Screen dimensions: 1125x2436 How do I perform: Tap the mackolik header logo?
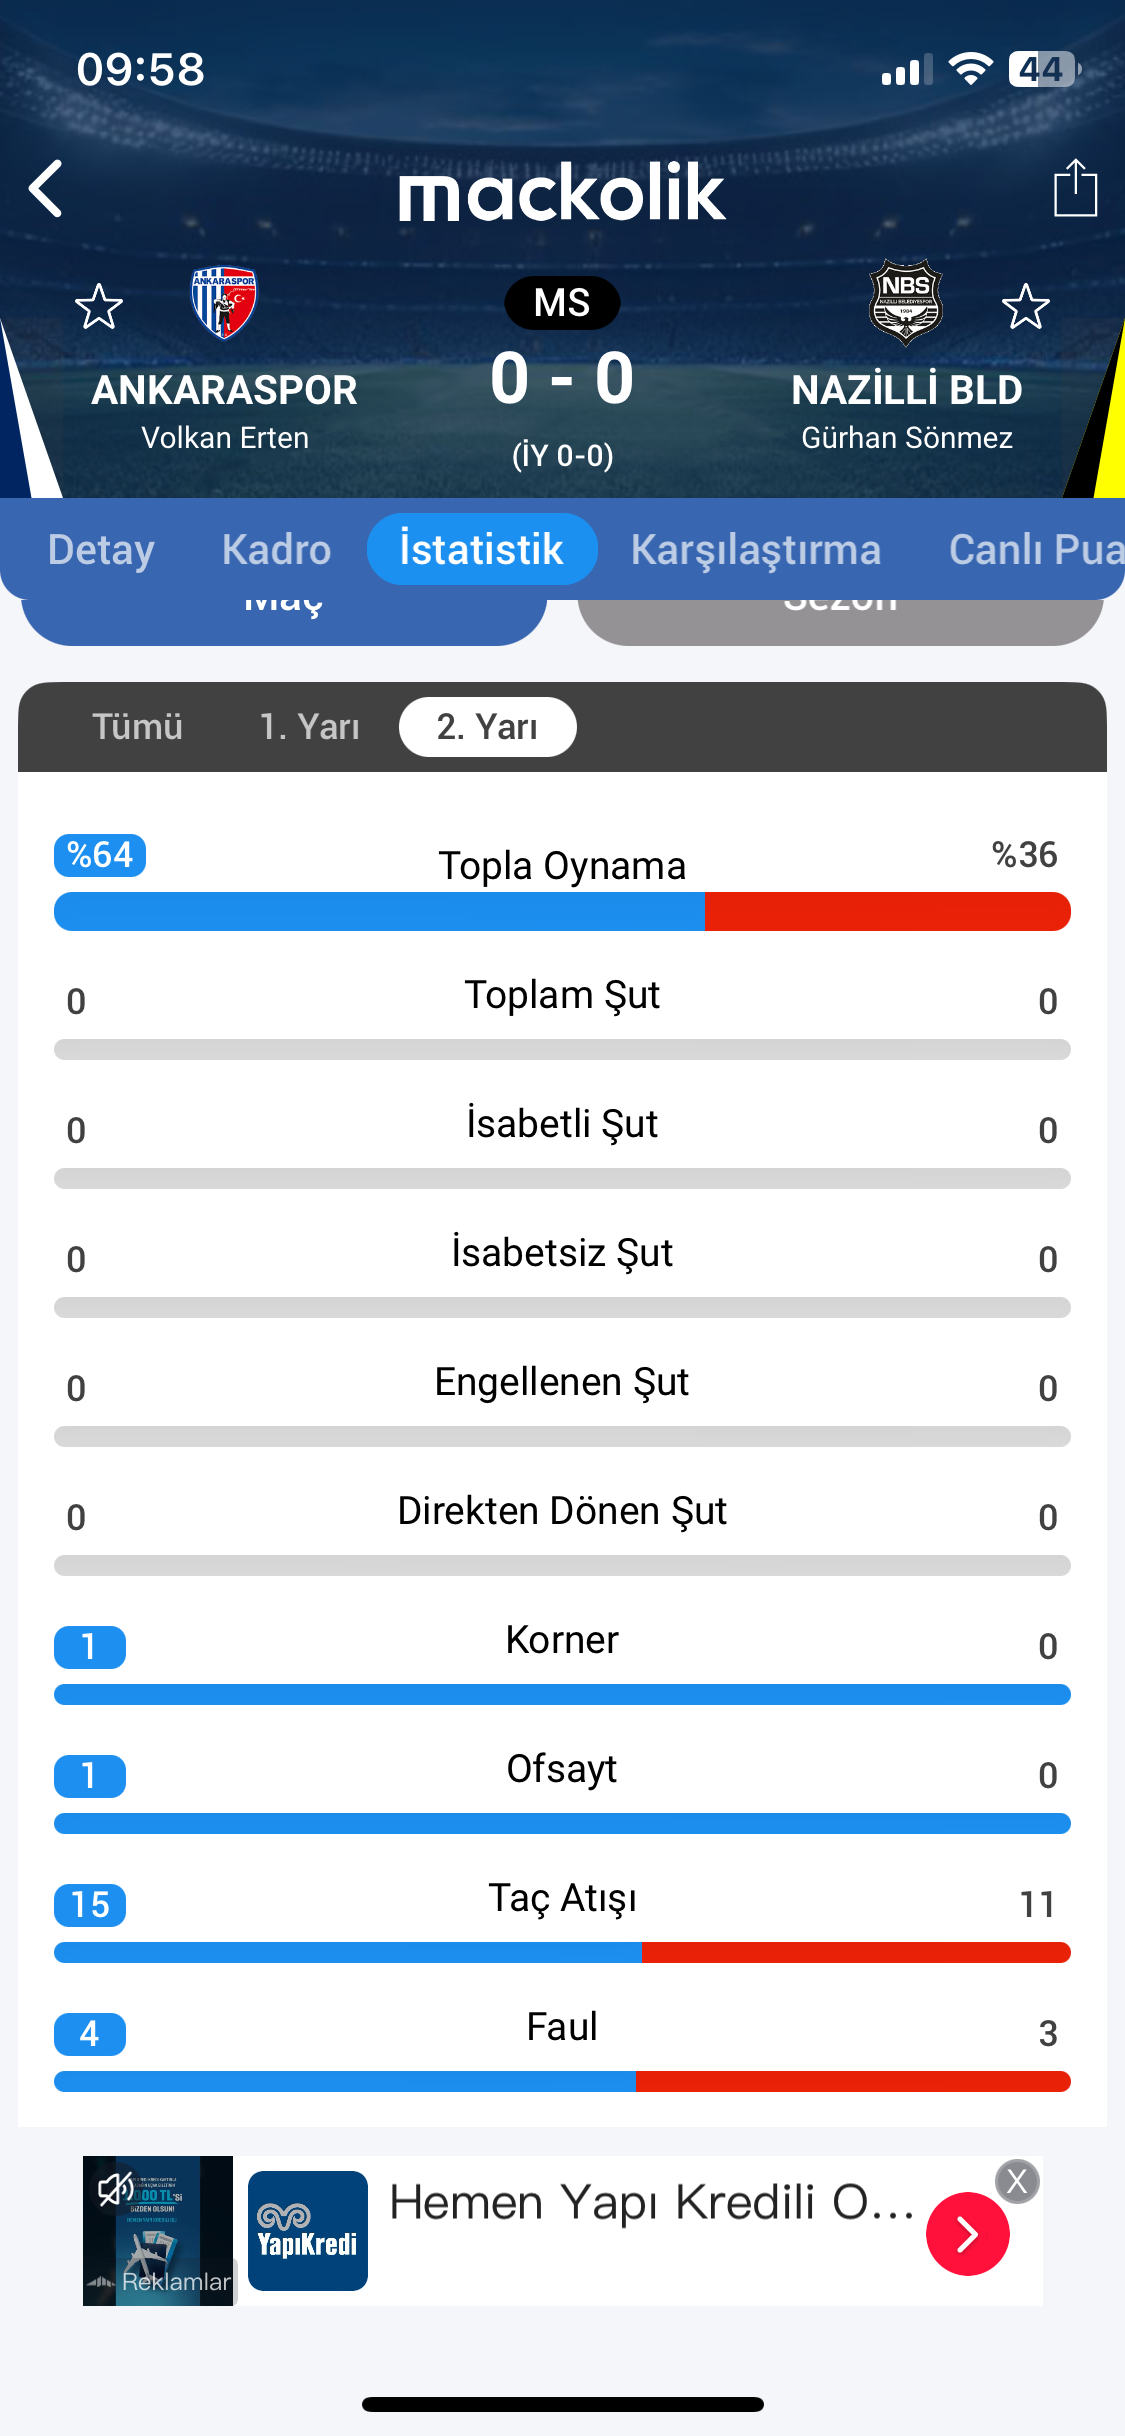(x=562, y=192)
